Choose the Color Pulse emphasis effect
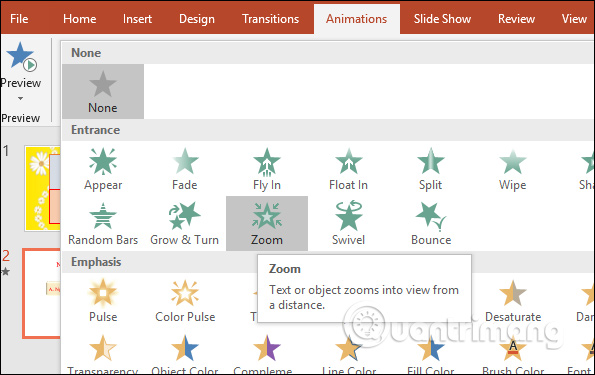Image resolution: width=595 pixels, height=375 pixels. [185, 300]
